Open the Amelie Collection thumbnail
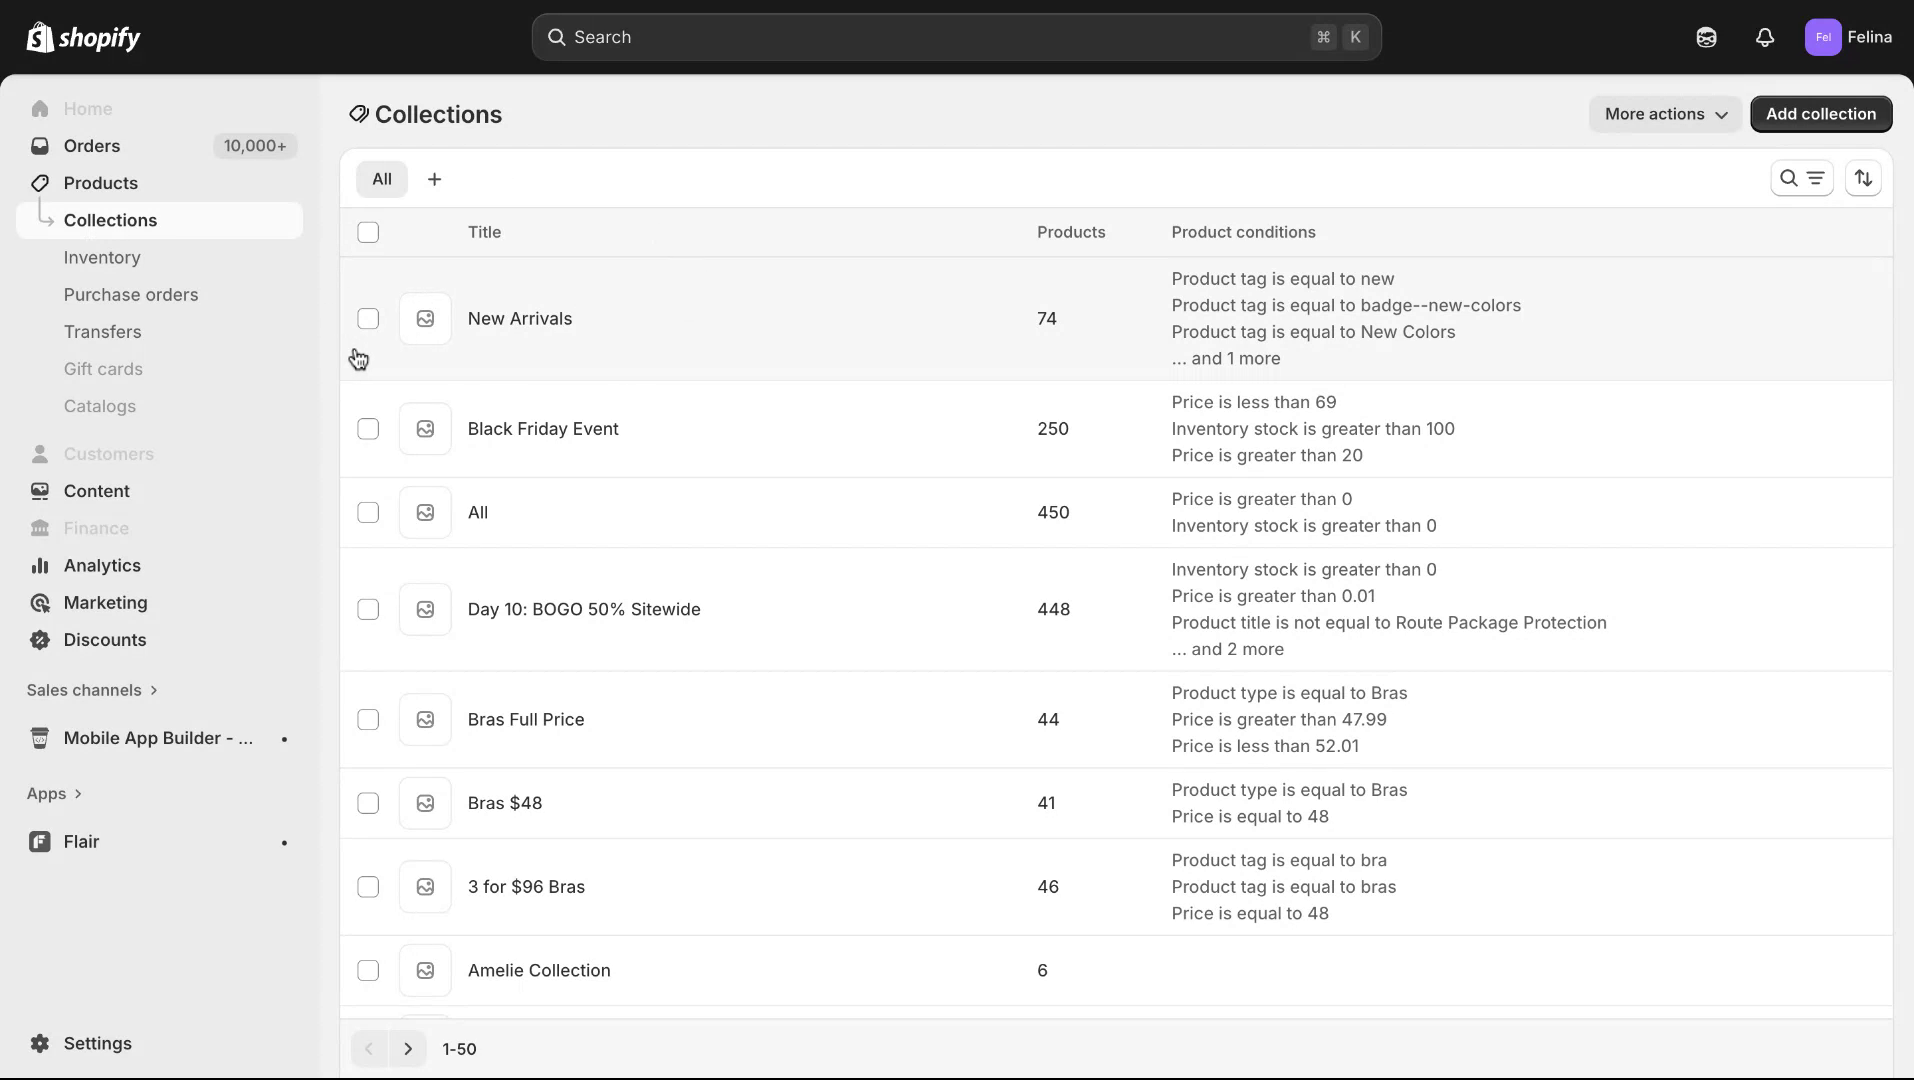 point(425,970)
